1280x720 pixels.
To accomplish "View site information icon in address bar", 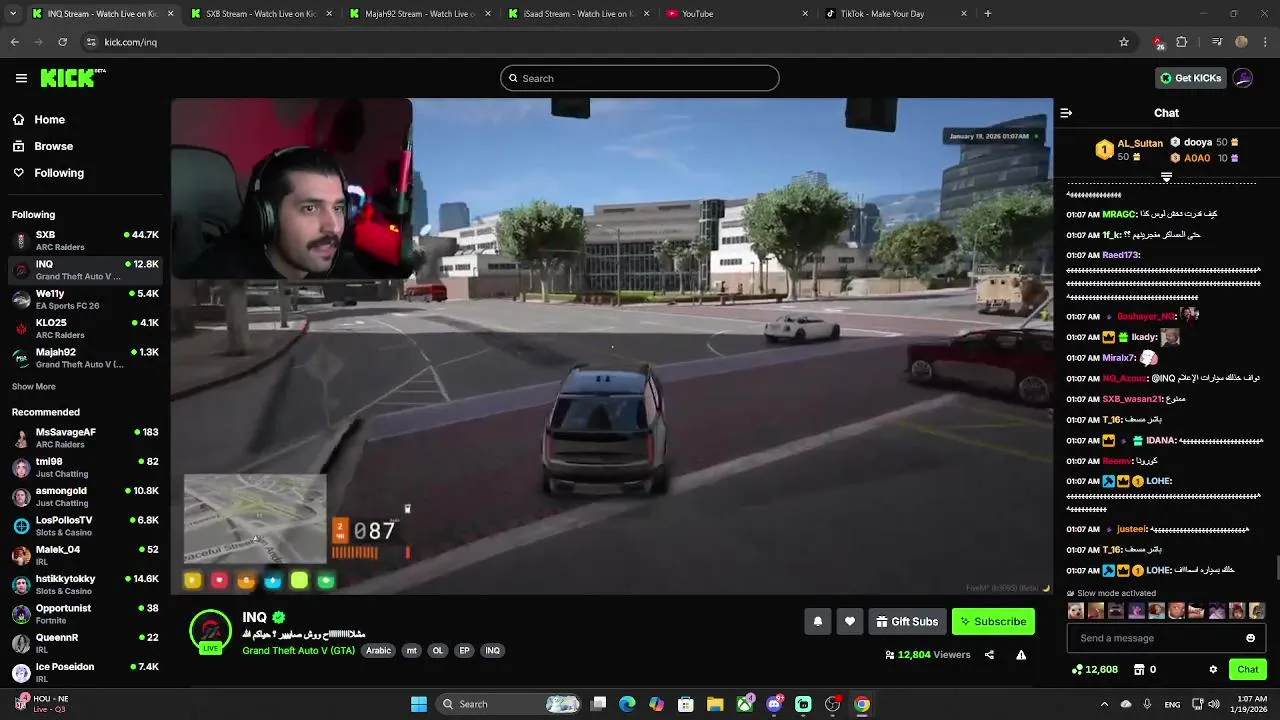I will point(91,42).
